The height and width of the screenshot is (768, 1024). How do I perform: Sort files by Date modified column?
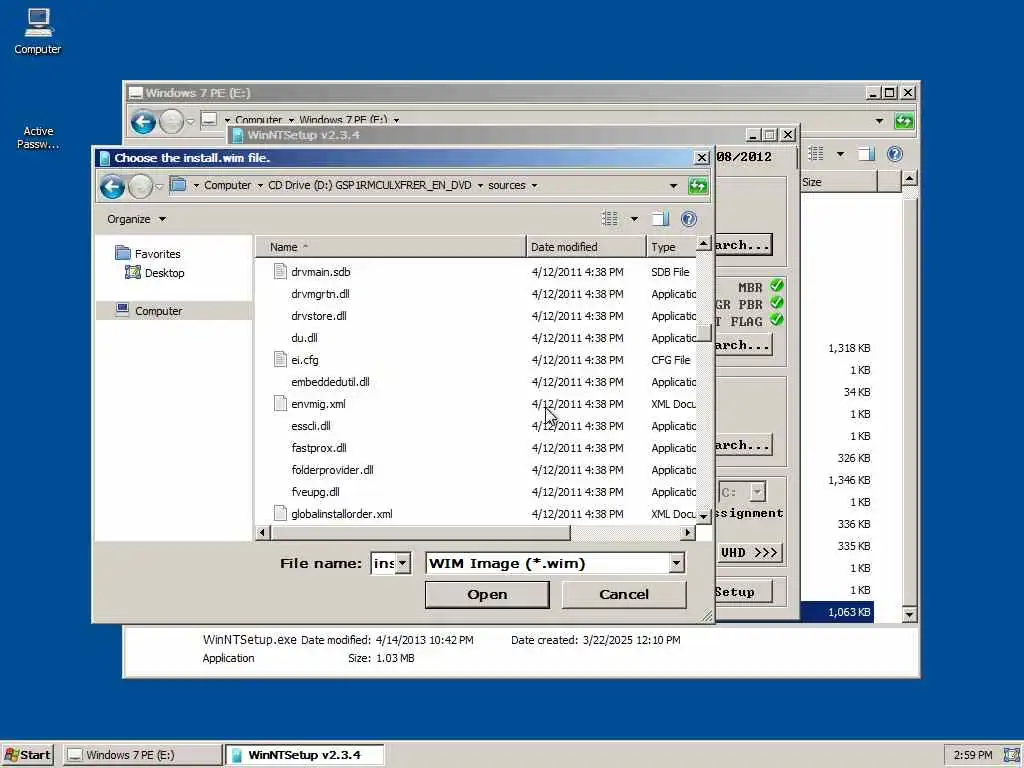(585, 246)
